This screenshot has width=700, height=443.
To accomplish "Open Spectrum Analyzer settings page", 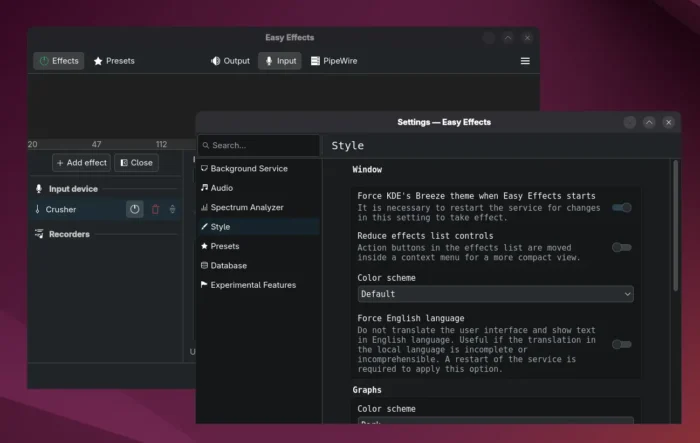I will 247,207.
